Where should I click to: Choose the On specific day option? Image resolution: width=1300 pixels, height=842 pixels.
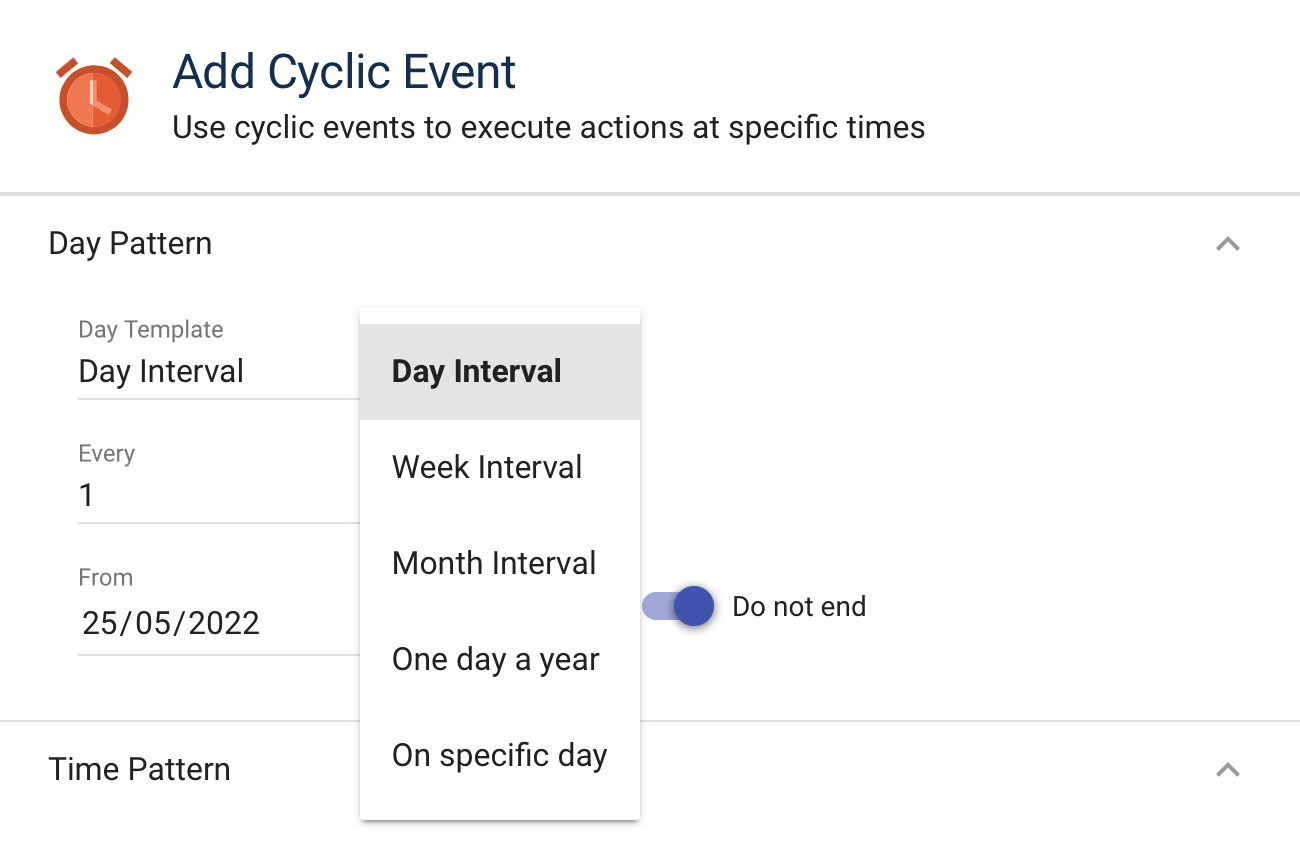pos(499,755)
